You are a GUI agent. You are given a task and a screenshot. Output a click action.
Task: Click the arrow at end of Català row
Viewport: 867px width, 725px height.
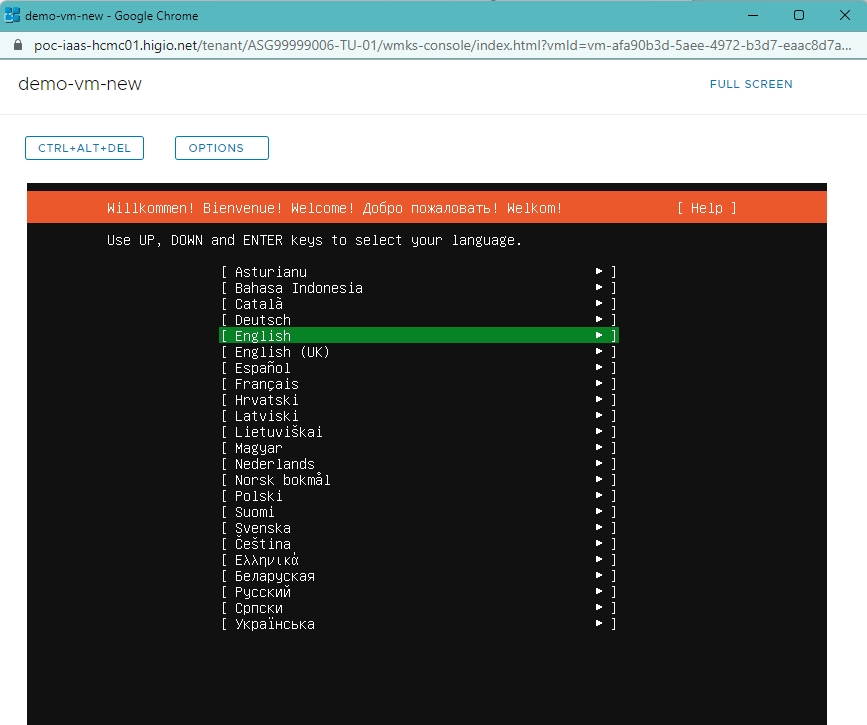[x=599, y=304]
